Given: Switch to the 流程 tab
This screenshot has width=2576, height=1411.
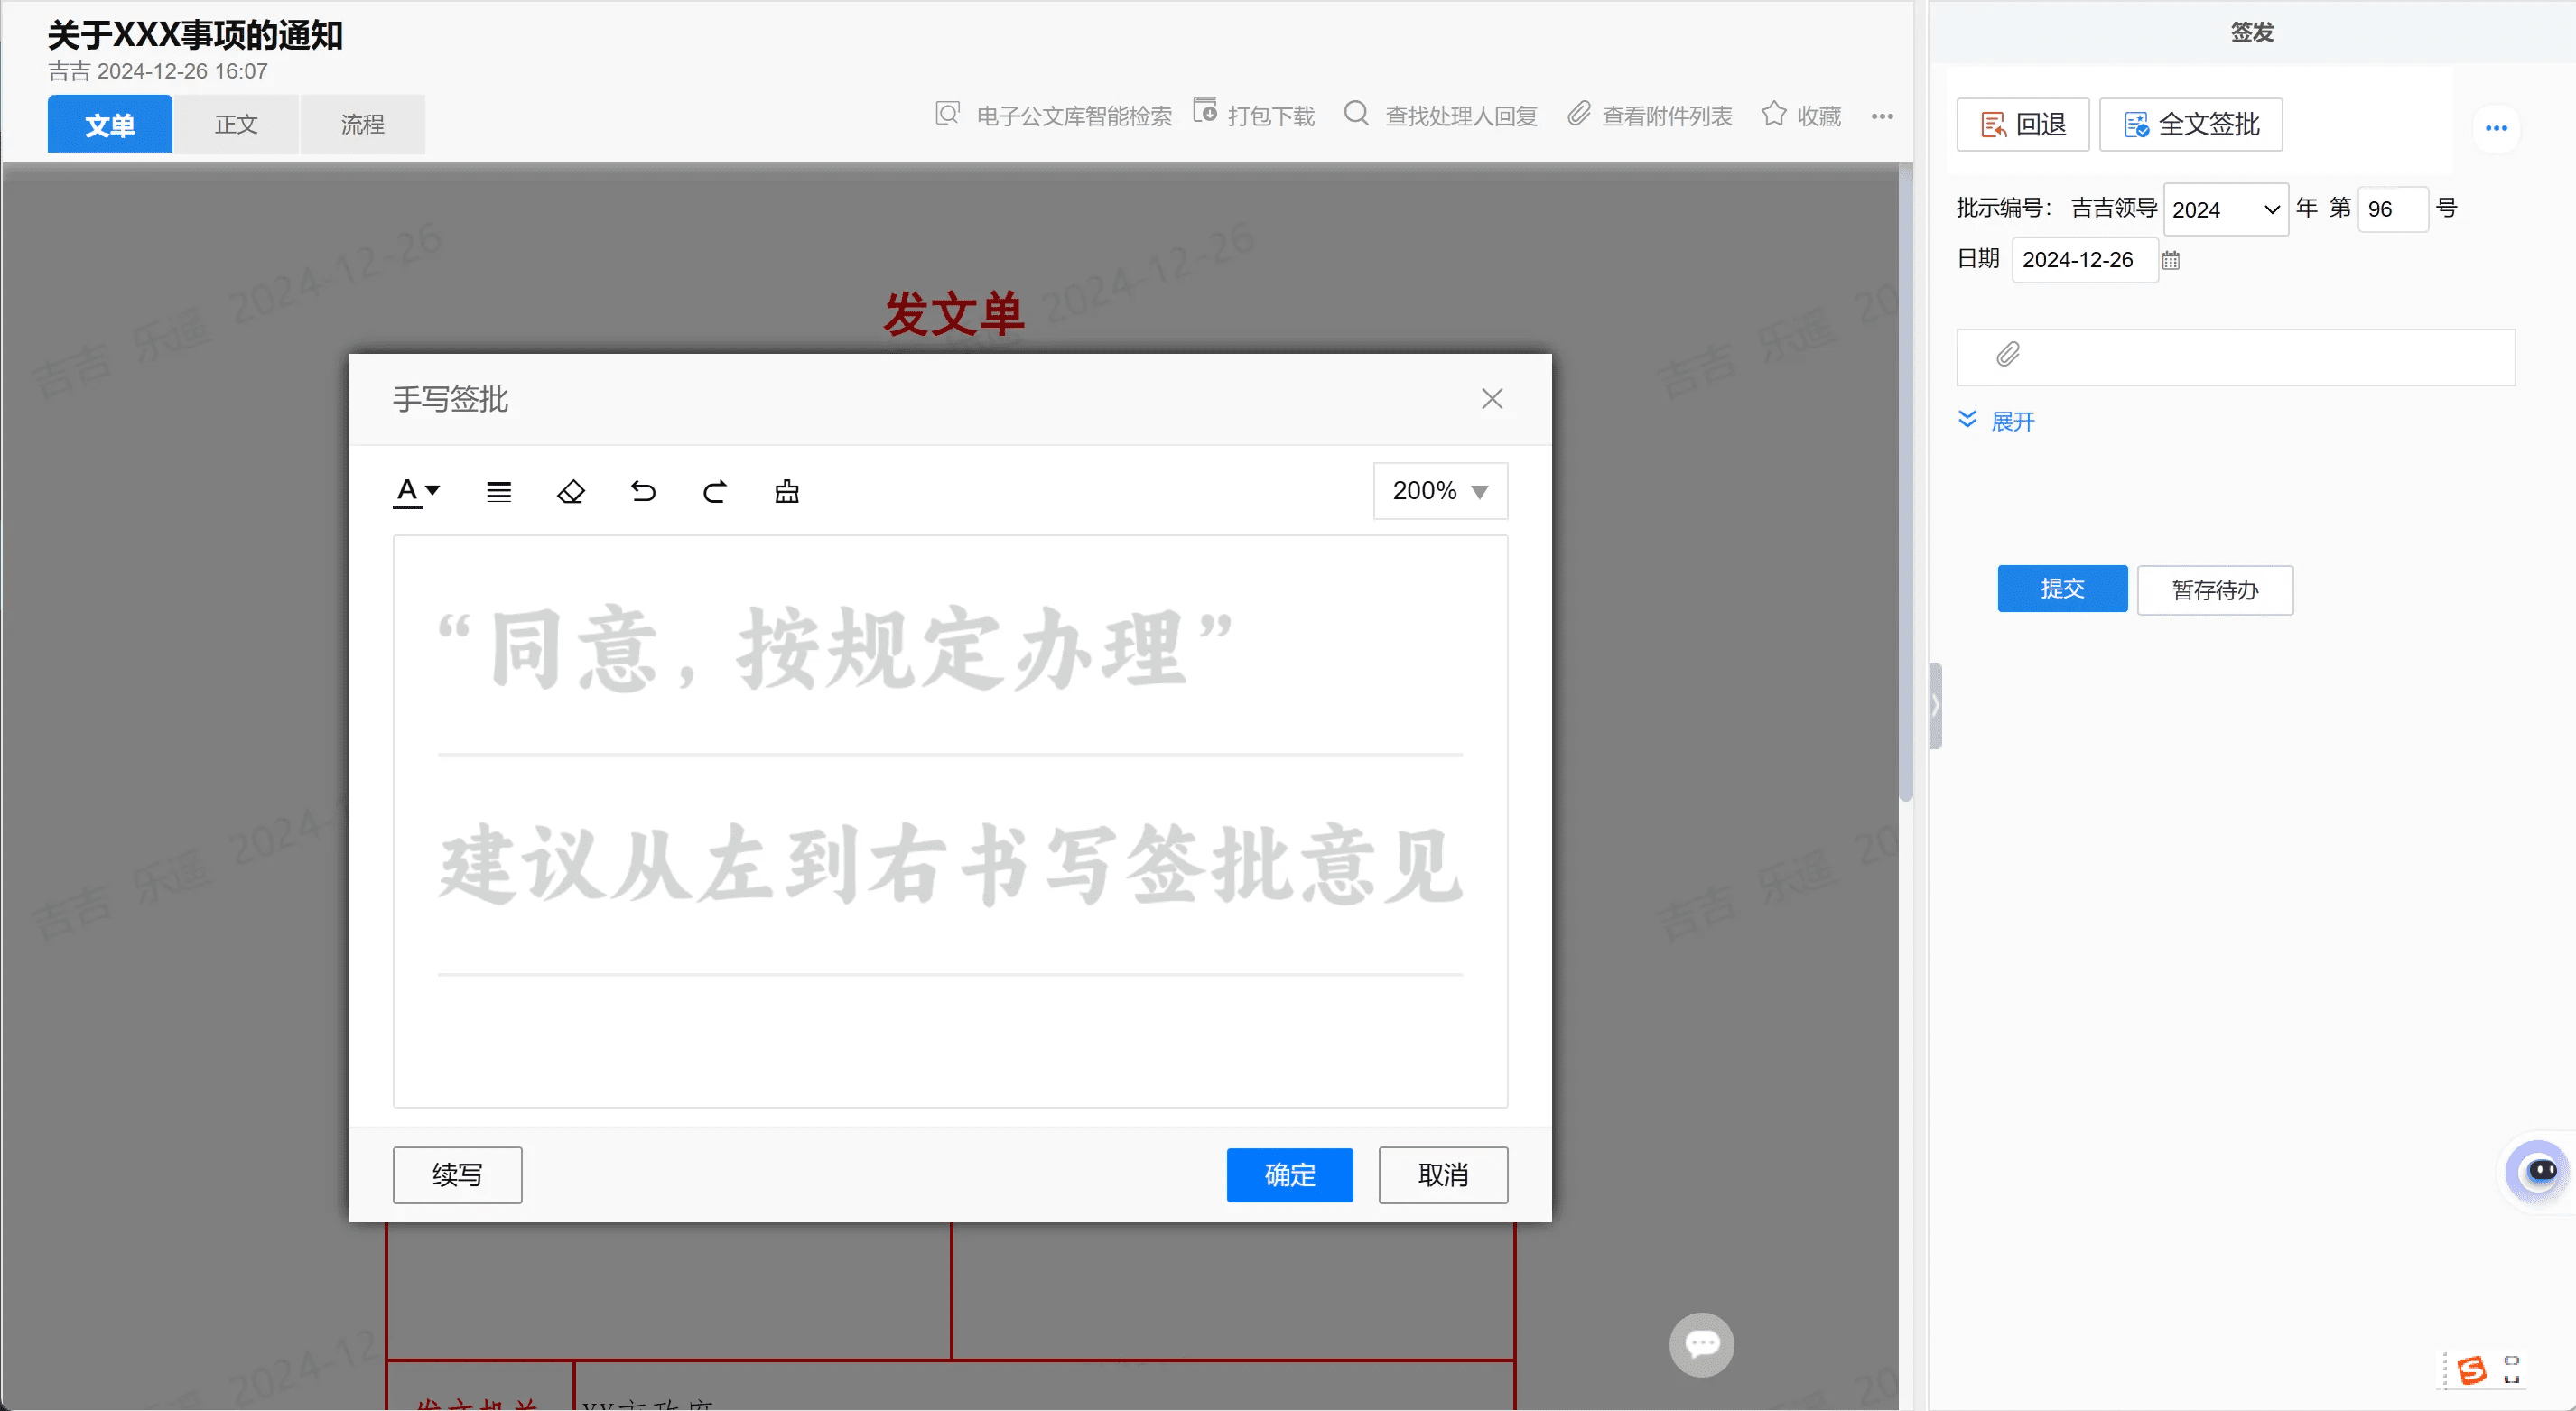Looking at the screenshot, I should (362, 124).
